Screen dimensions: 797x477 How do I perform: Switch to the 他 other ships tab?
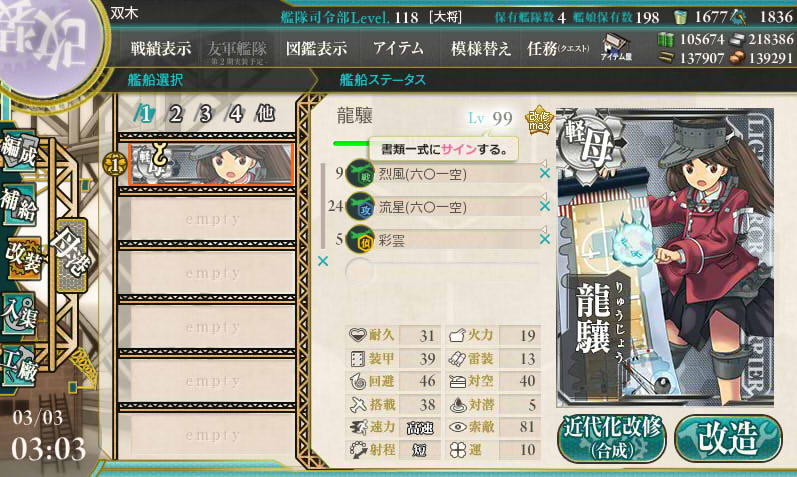(x=265, y=114)
